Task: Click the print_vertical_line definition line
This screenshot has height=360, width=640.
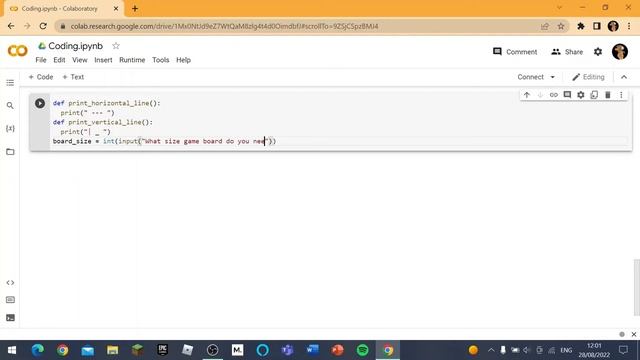Action: tap(102, 122)
